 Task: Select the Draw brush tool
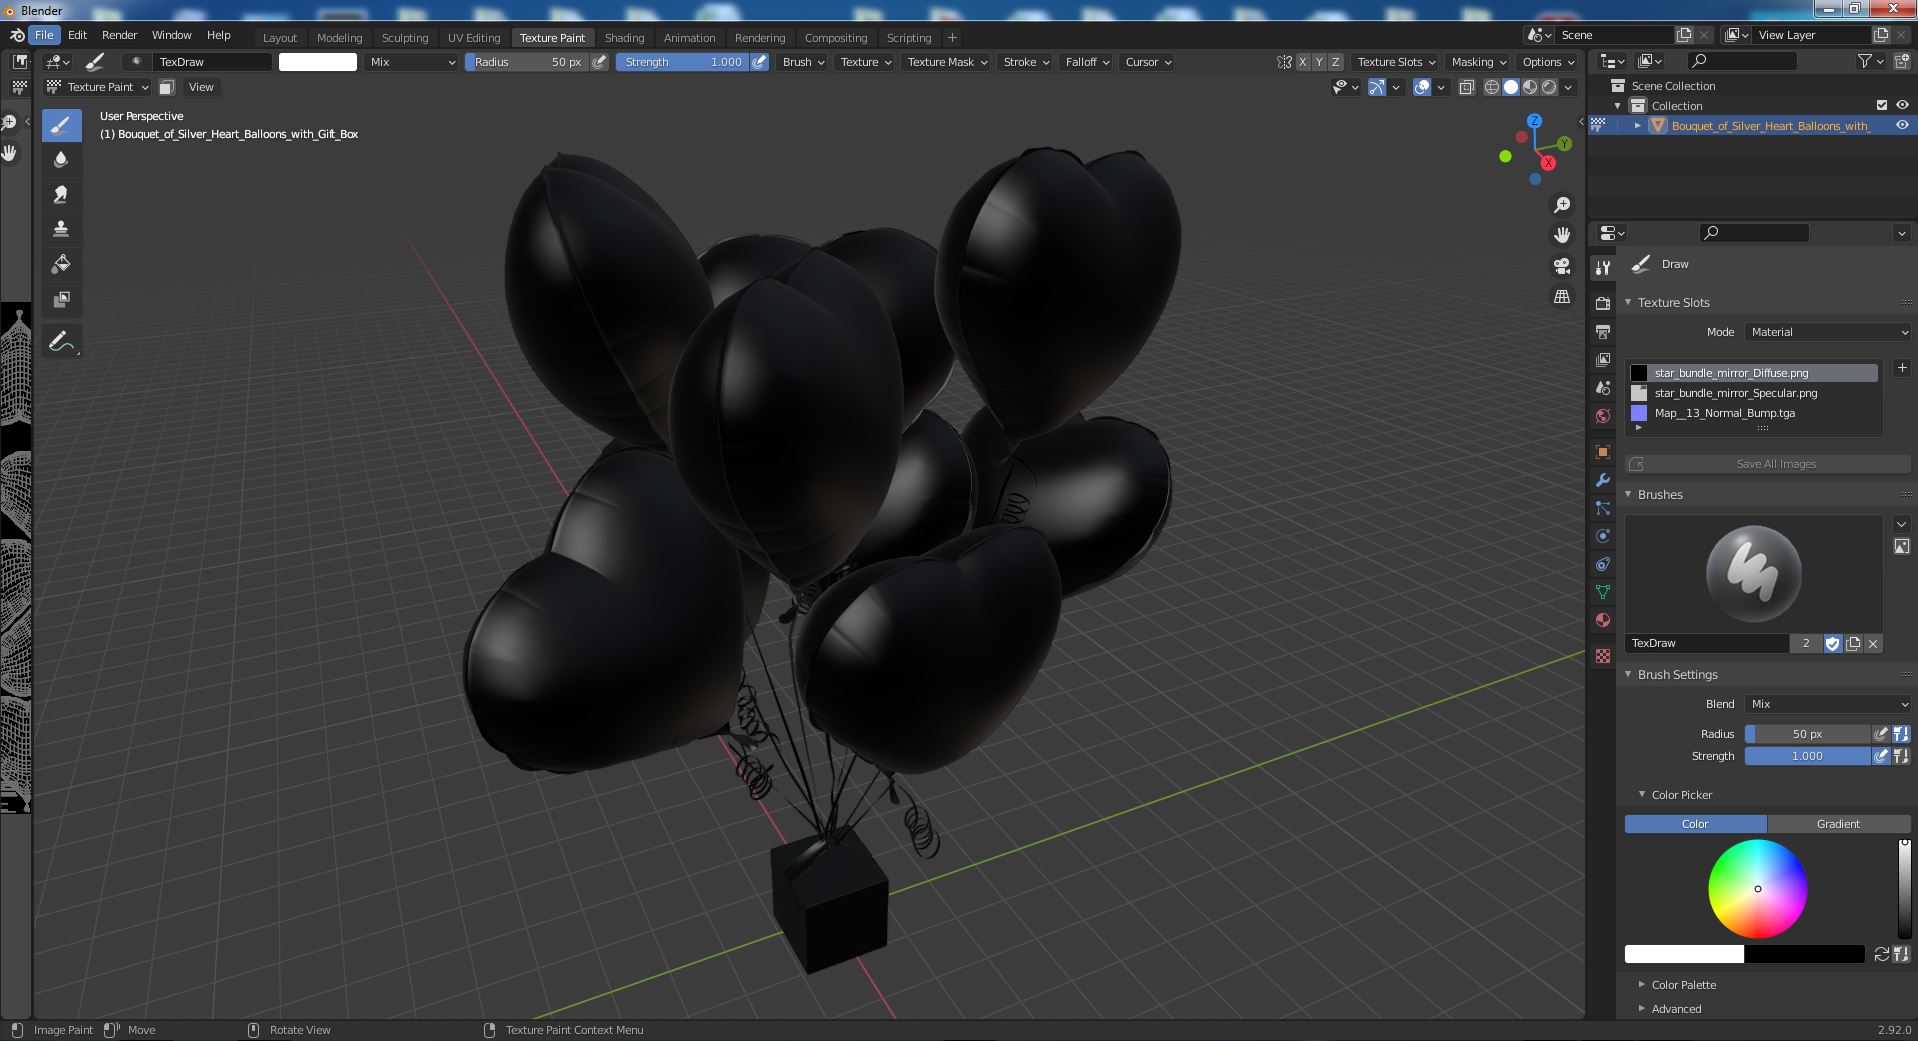click(61, 125)
